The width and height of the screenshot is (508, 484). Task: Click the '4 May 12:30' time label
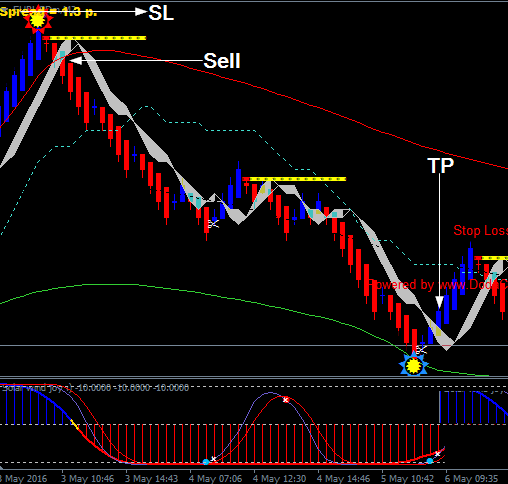coord(280,479)
